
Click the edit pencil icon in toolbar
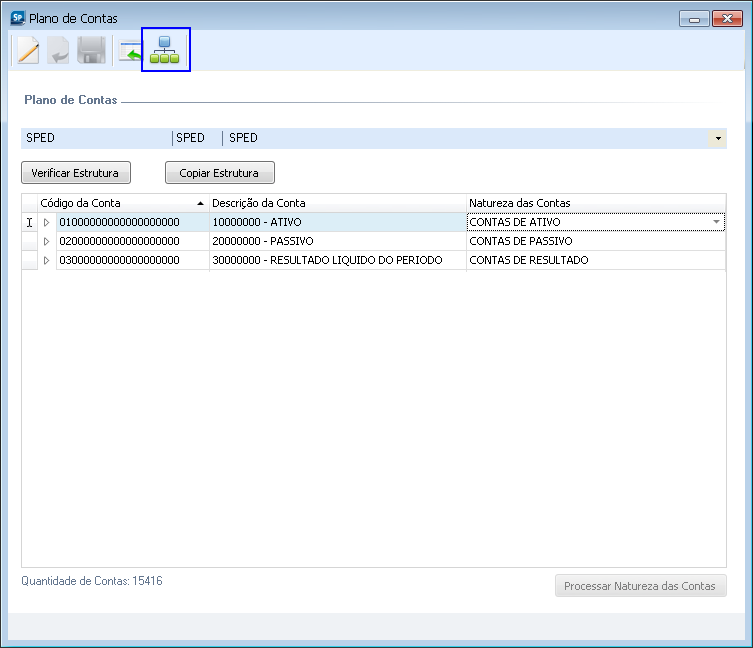(28, 50)
